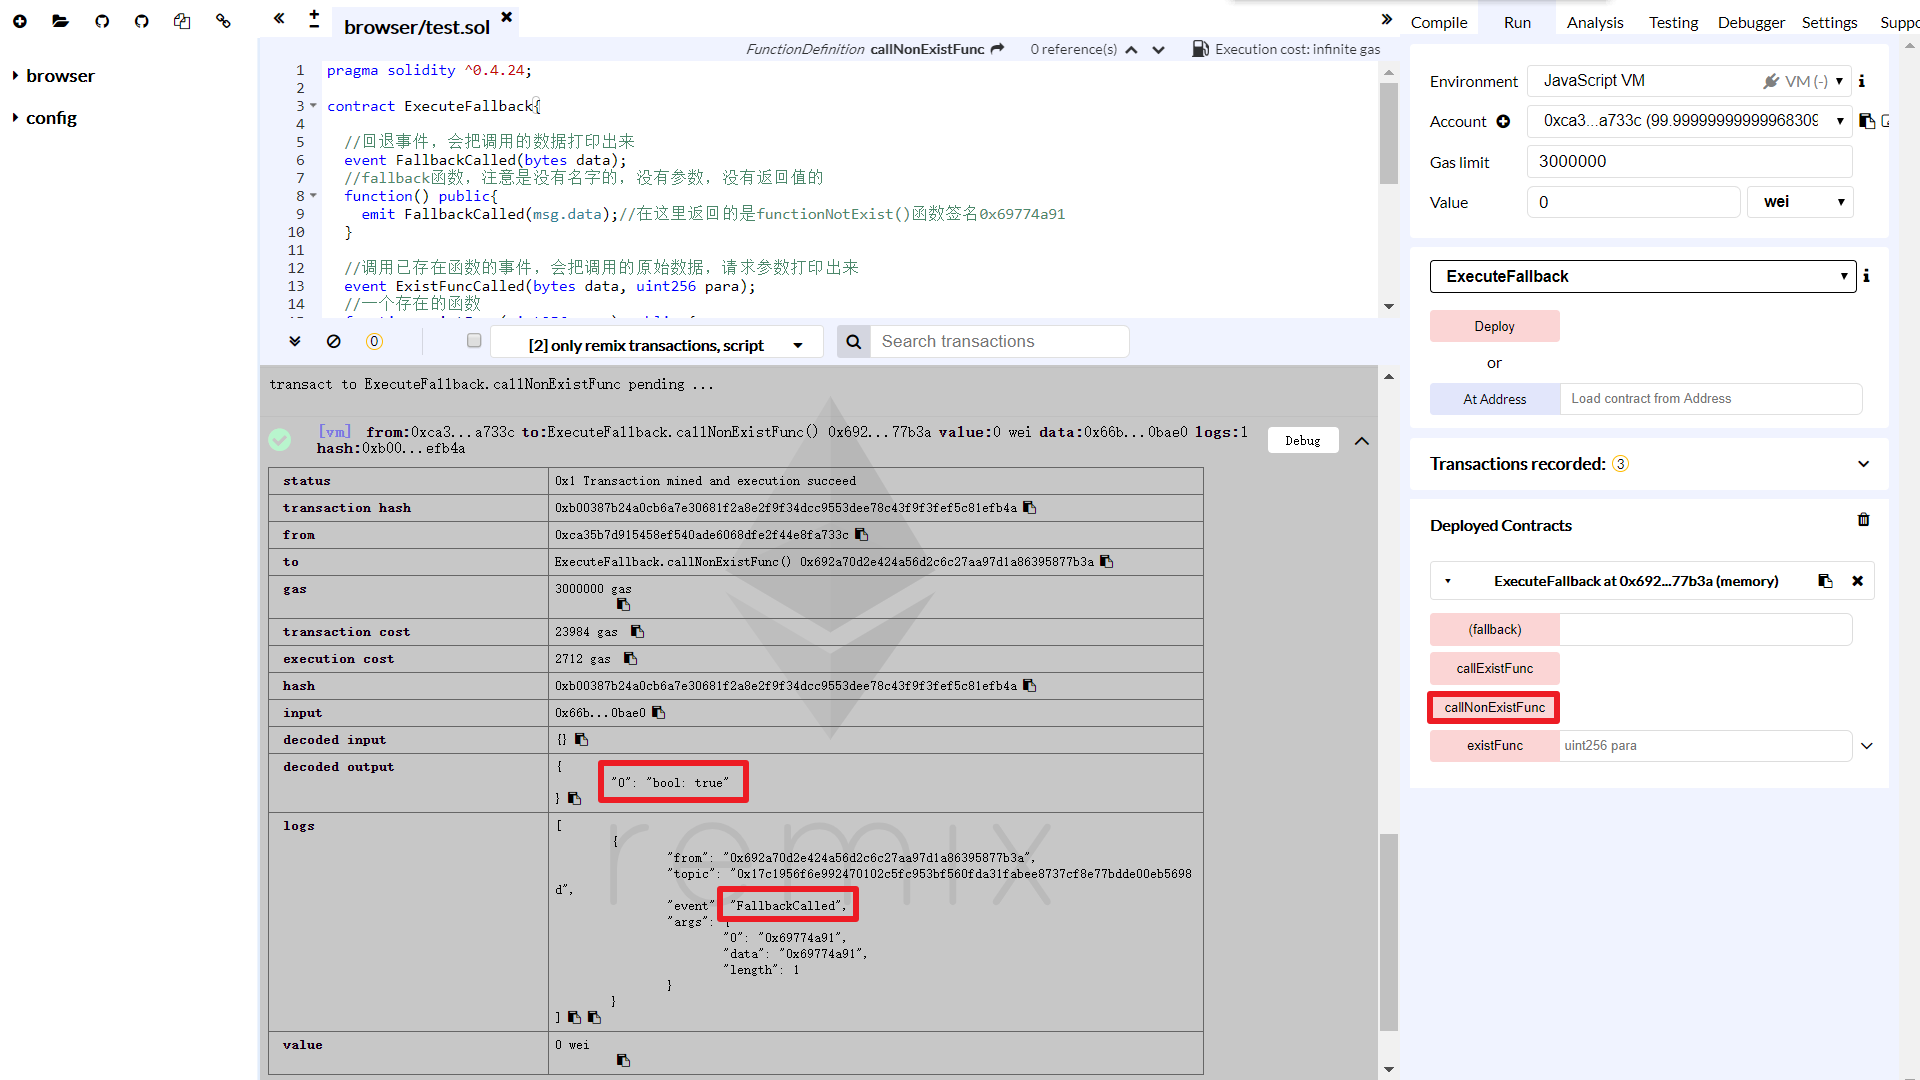Open the Analysis tab

point(1595,22)
